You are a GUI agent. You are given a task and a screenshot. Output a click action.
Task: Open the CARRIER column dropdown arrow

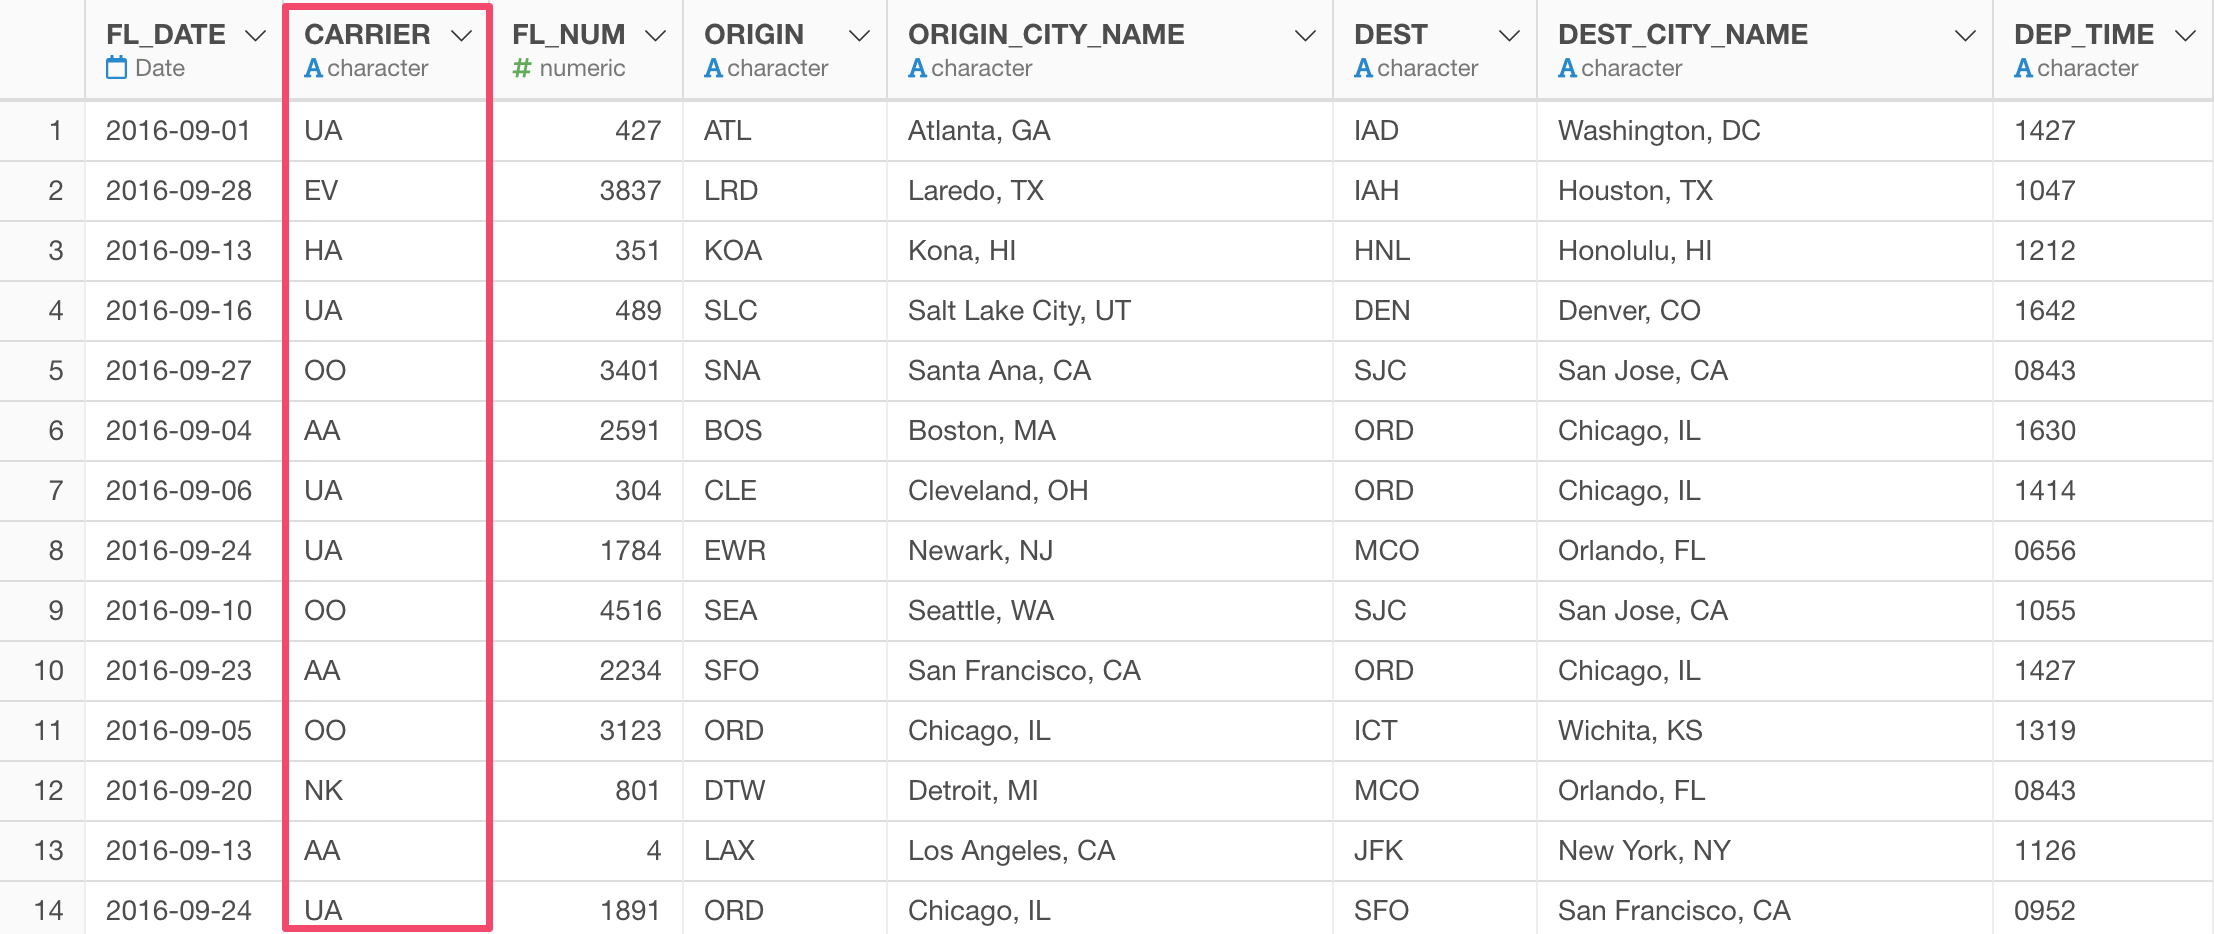pos(461,36)
